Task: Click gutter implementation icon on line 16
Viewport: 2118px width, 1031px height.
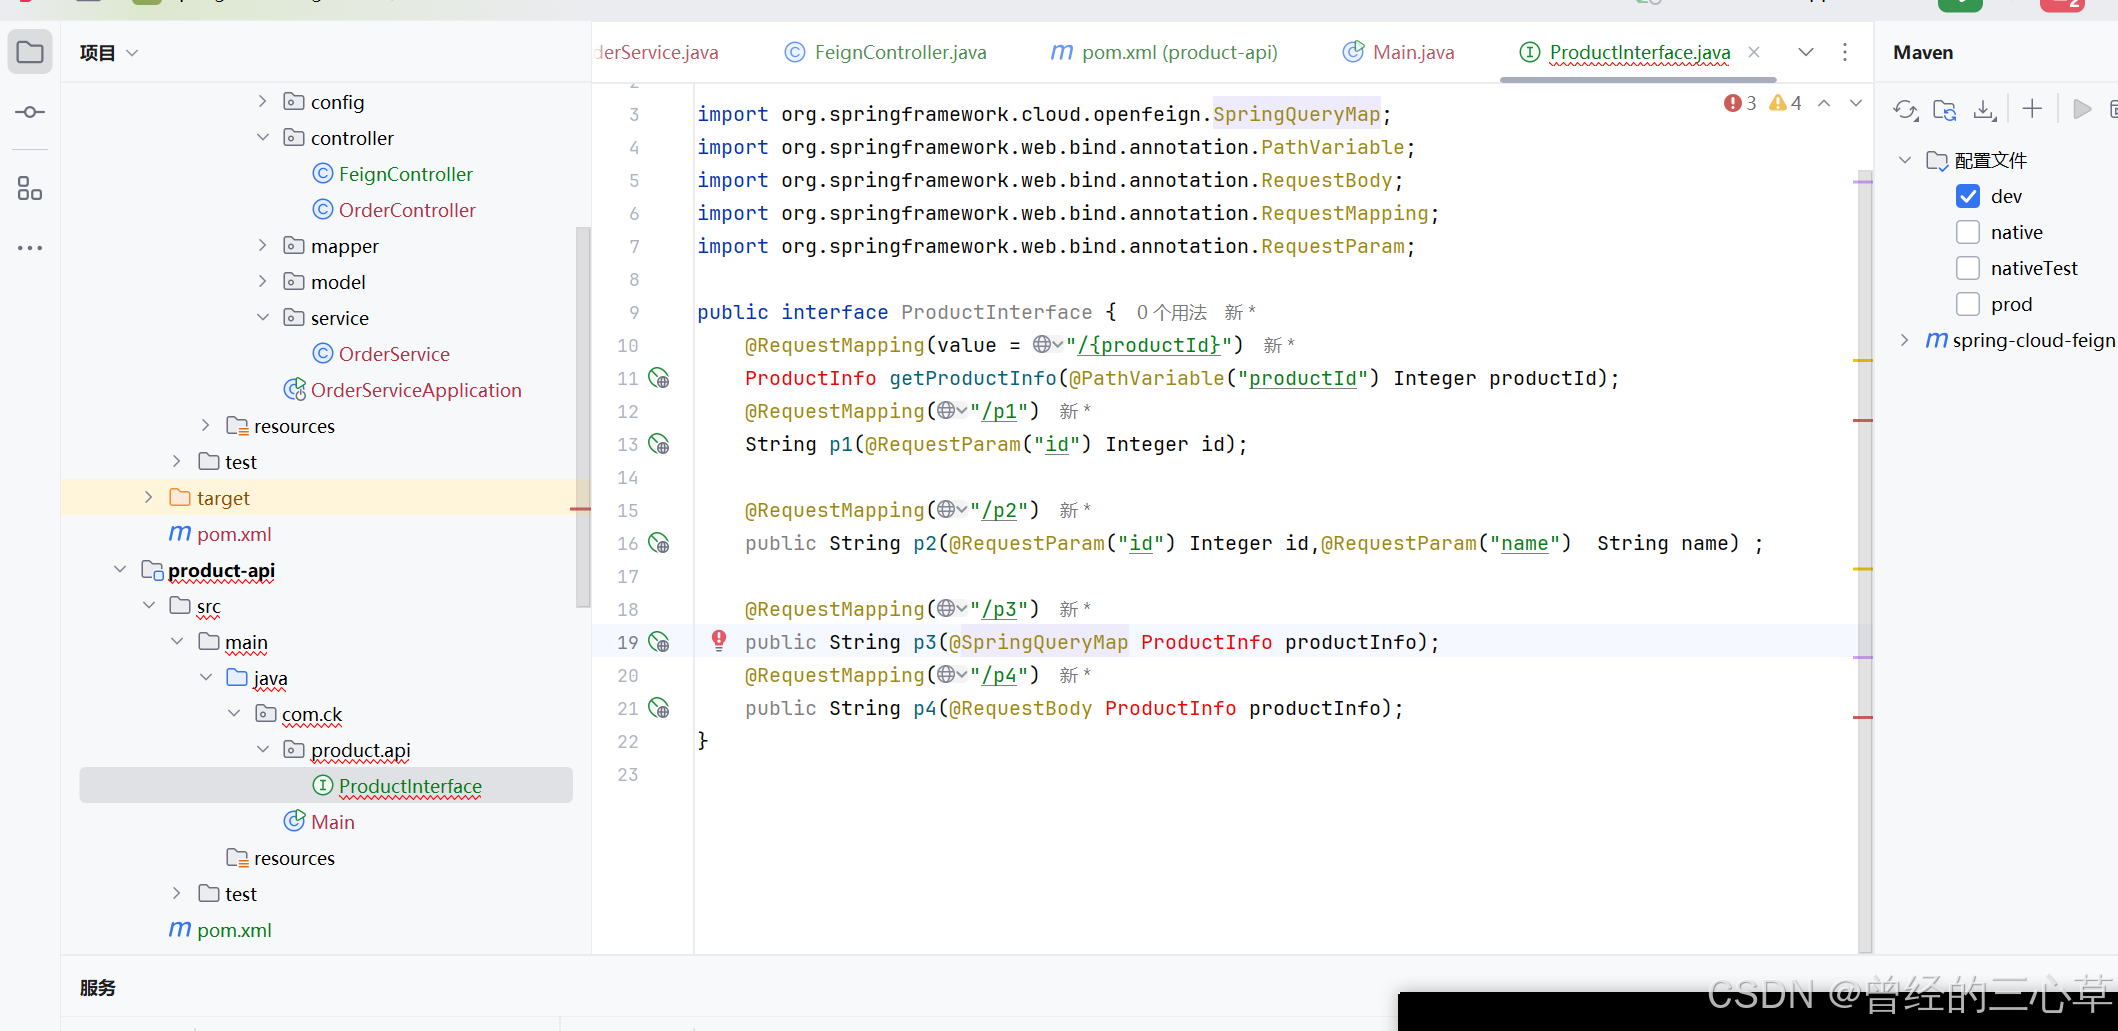Action: tap(659, 543)
